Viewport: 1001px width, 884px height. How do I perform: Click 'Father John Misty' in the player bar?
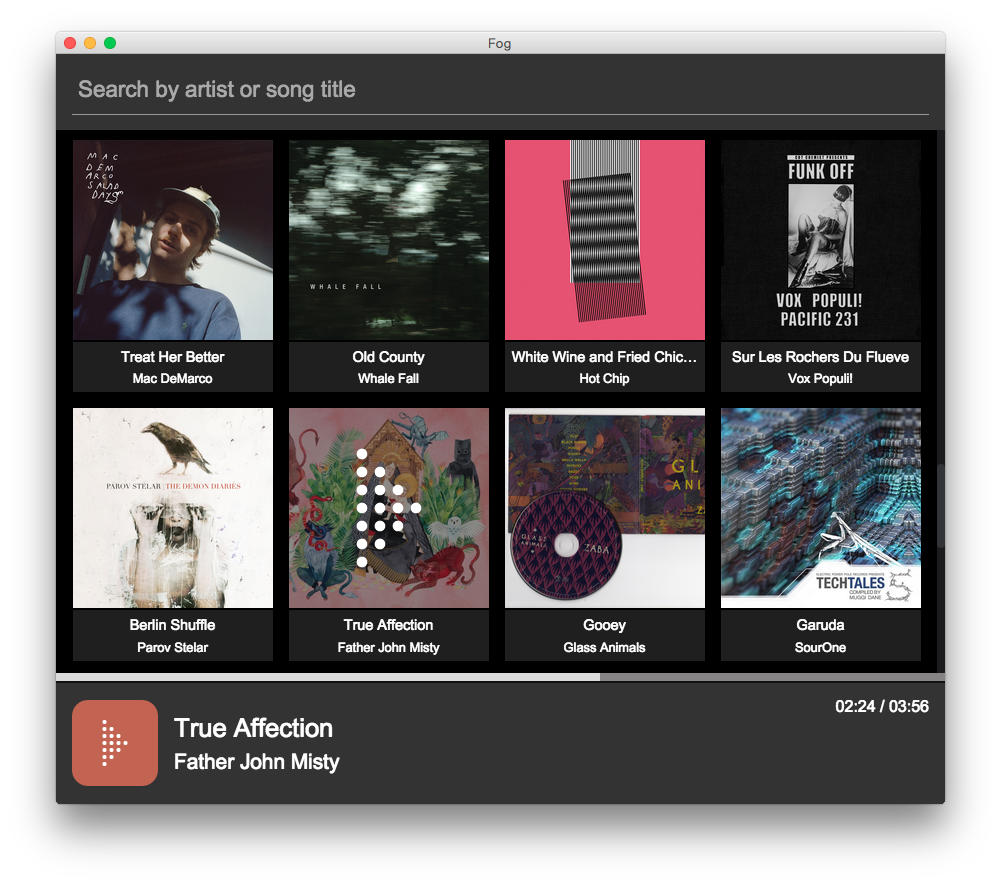point(257,762)
